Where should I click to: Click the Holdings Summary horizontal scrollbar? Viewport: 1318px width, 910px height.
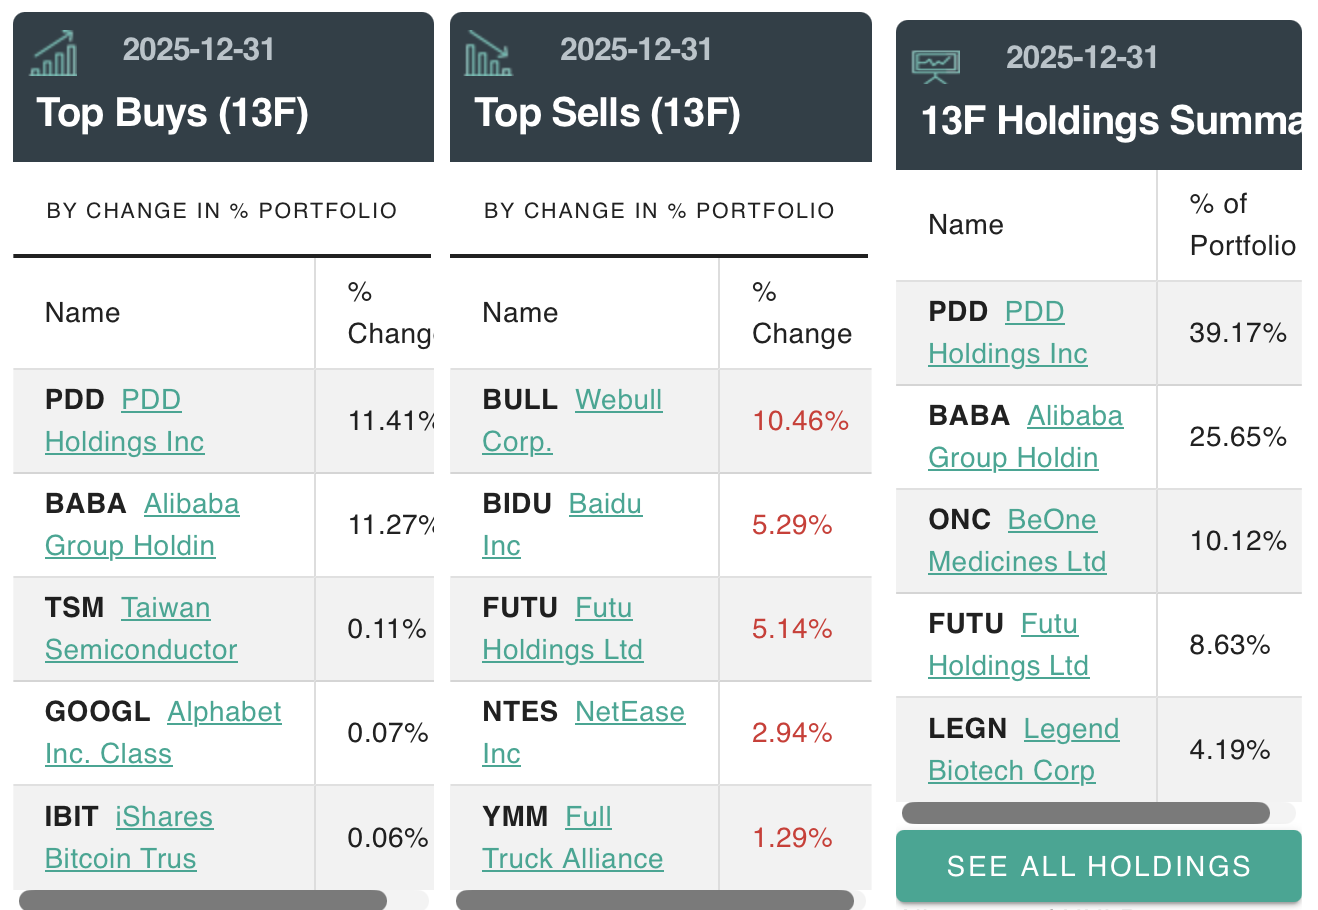pyautogui.click(x=1085, y=813)
